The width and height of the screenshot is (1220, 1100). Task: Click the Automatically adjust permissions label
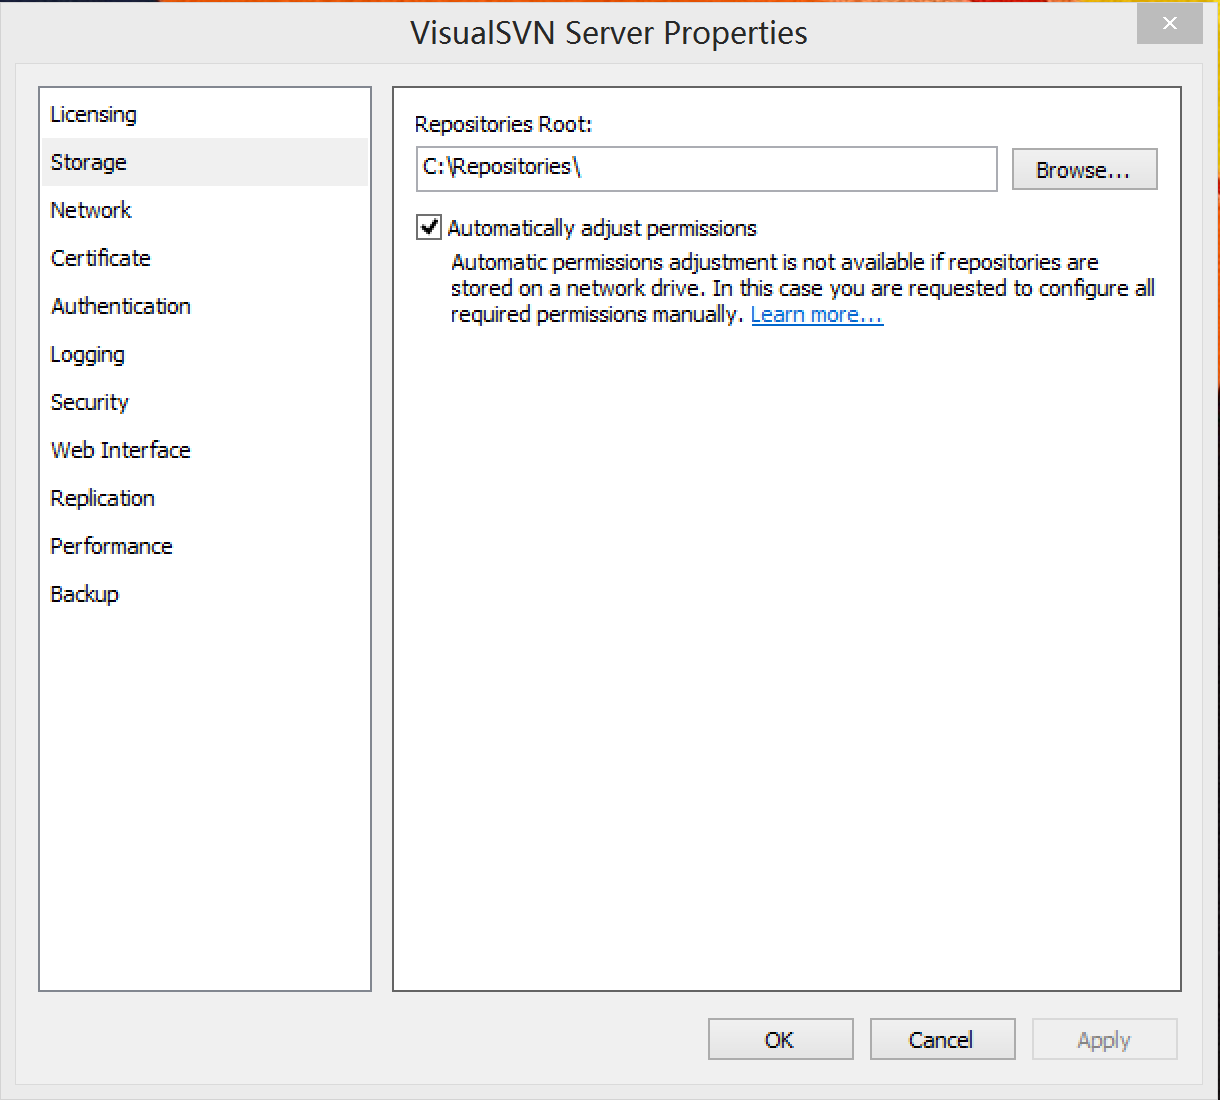pyautogui.click(x=602, y=229)
